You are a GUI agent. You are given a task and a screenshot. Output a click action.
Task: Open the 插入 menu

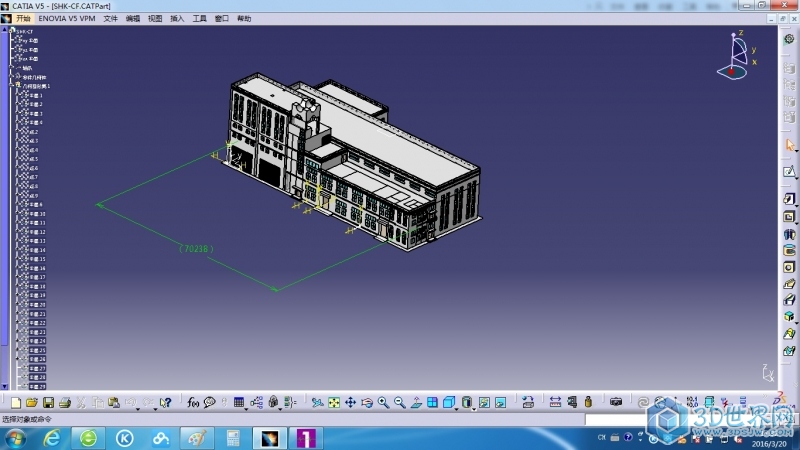(177, 18)
